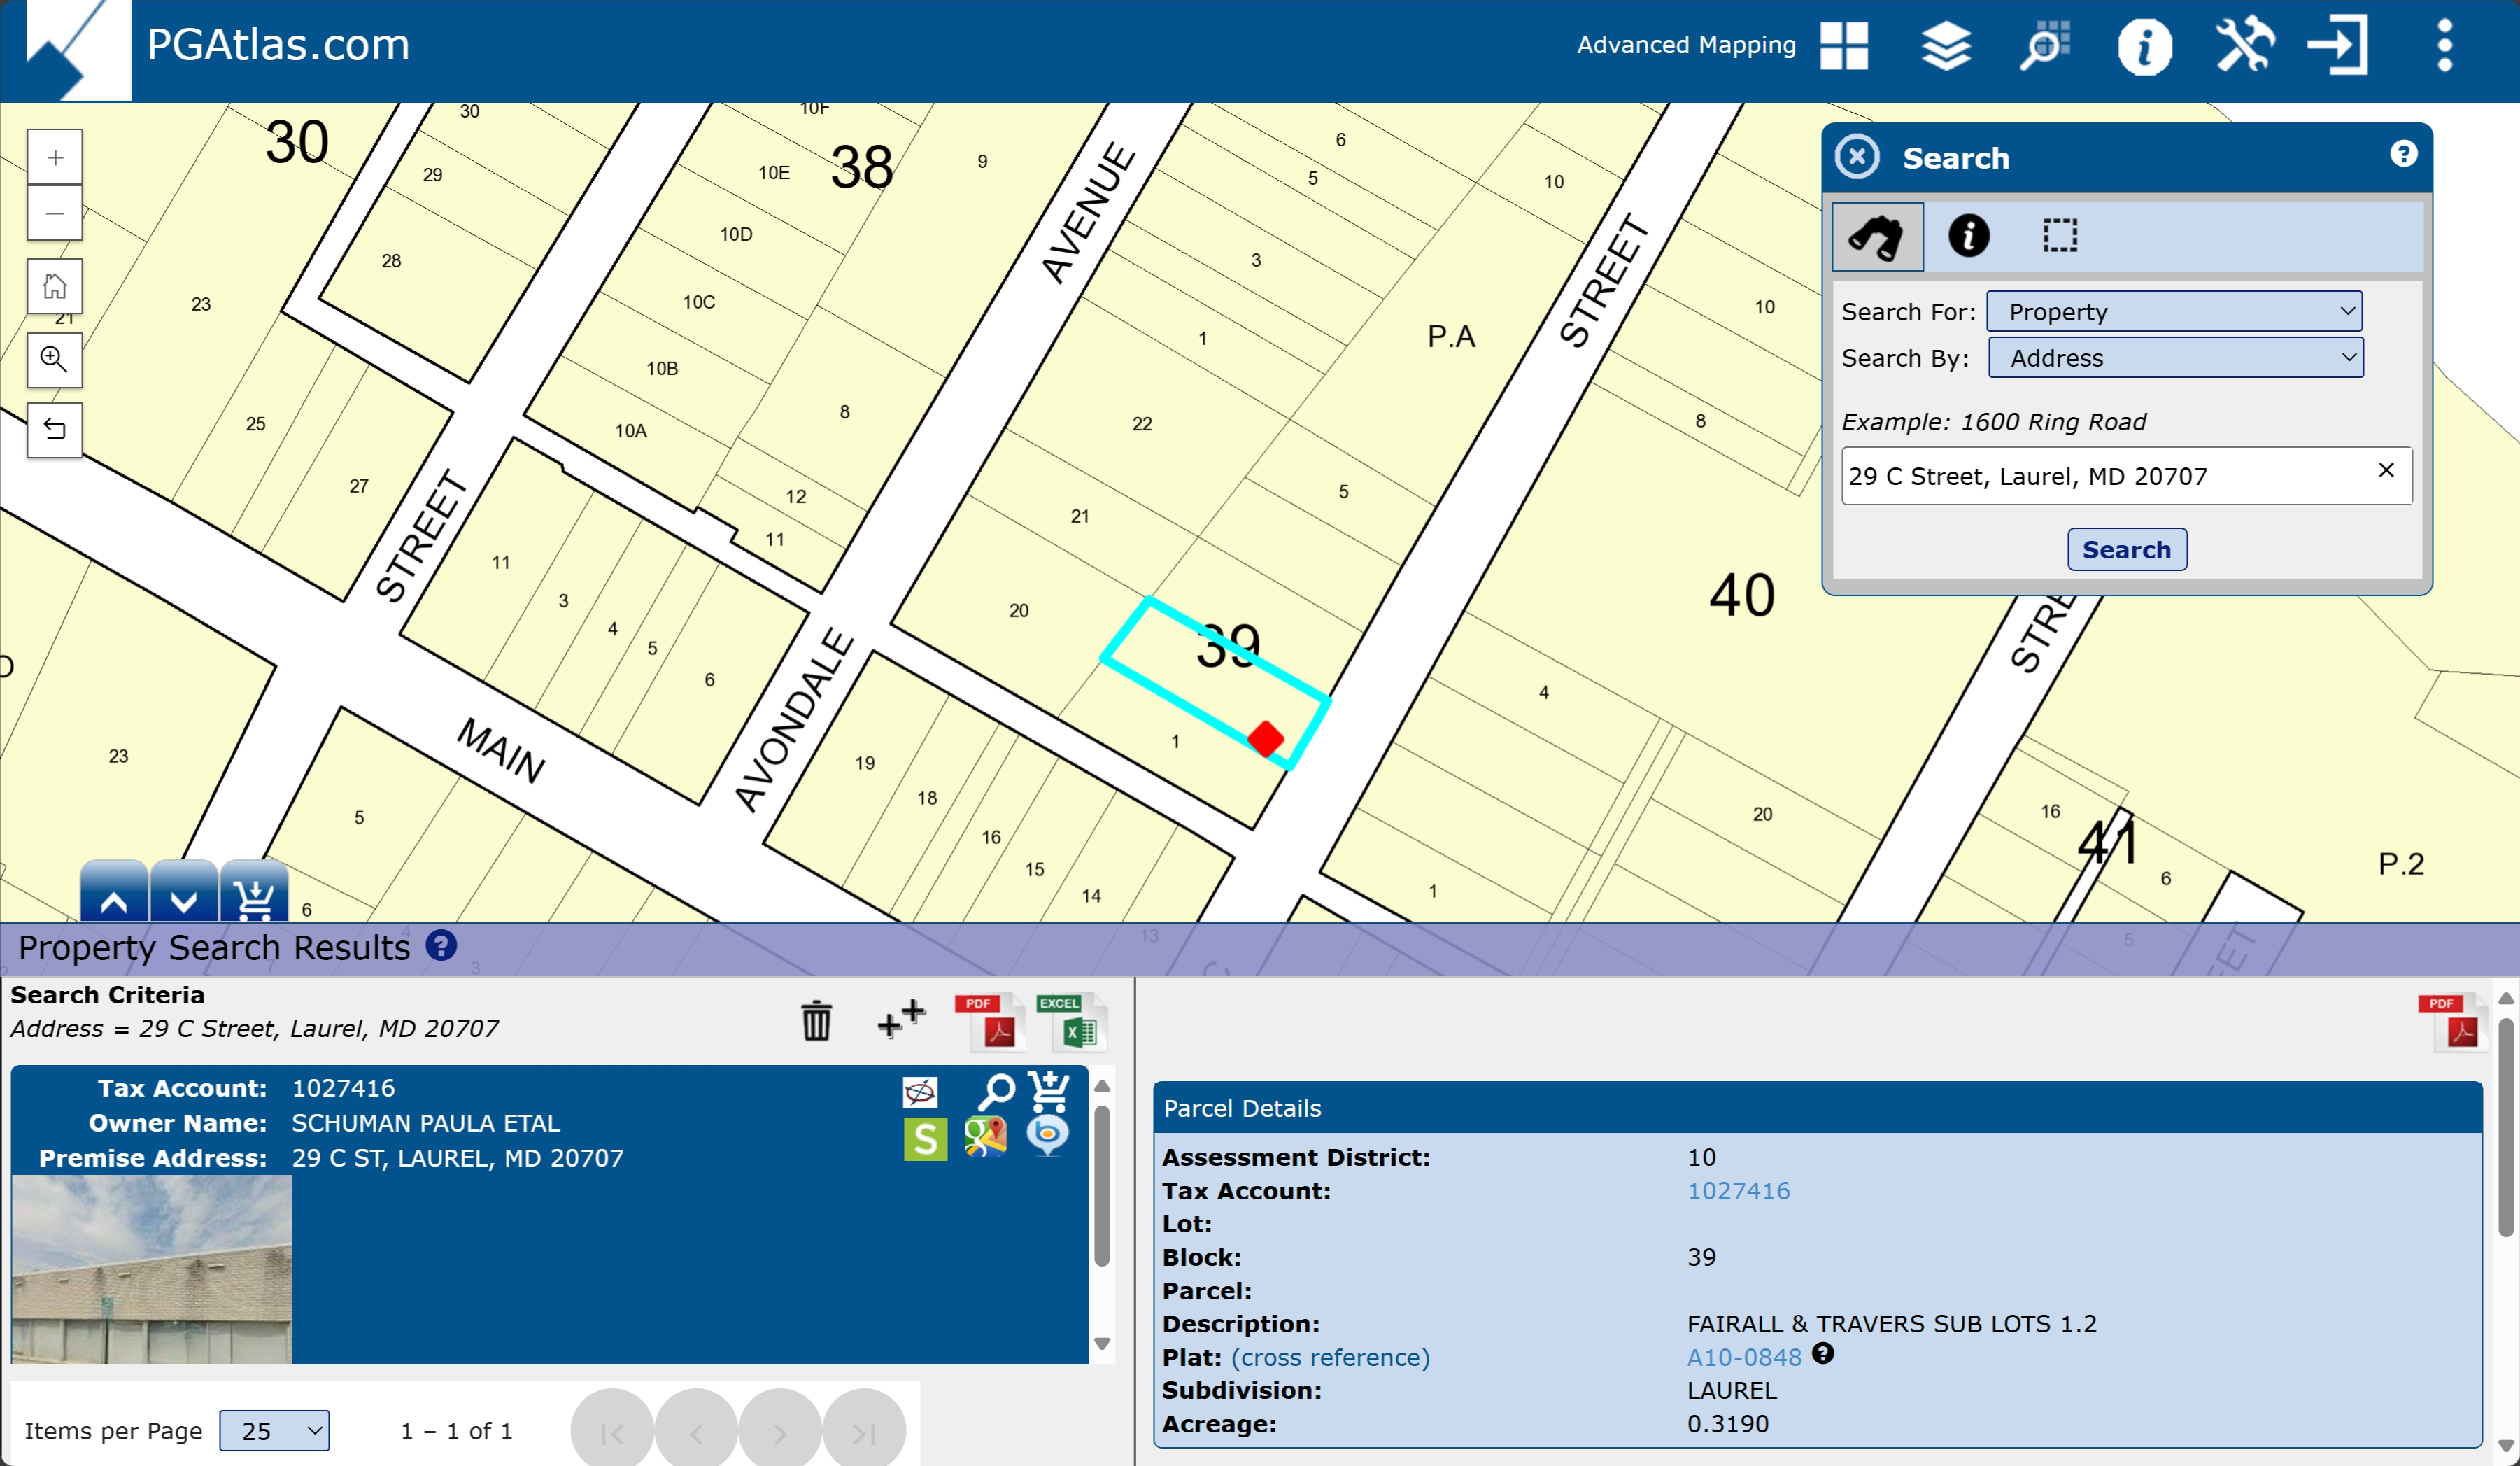This screenshot has width=2520, height=1466.
Task: Click the map tools wrench icon
Action: 2244,46
